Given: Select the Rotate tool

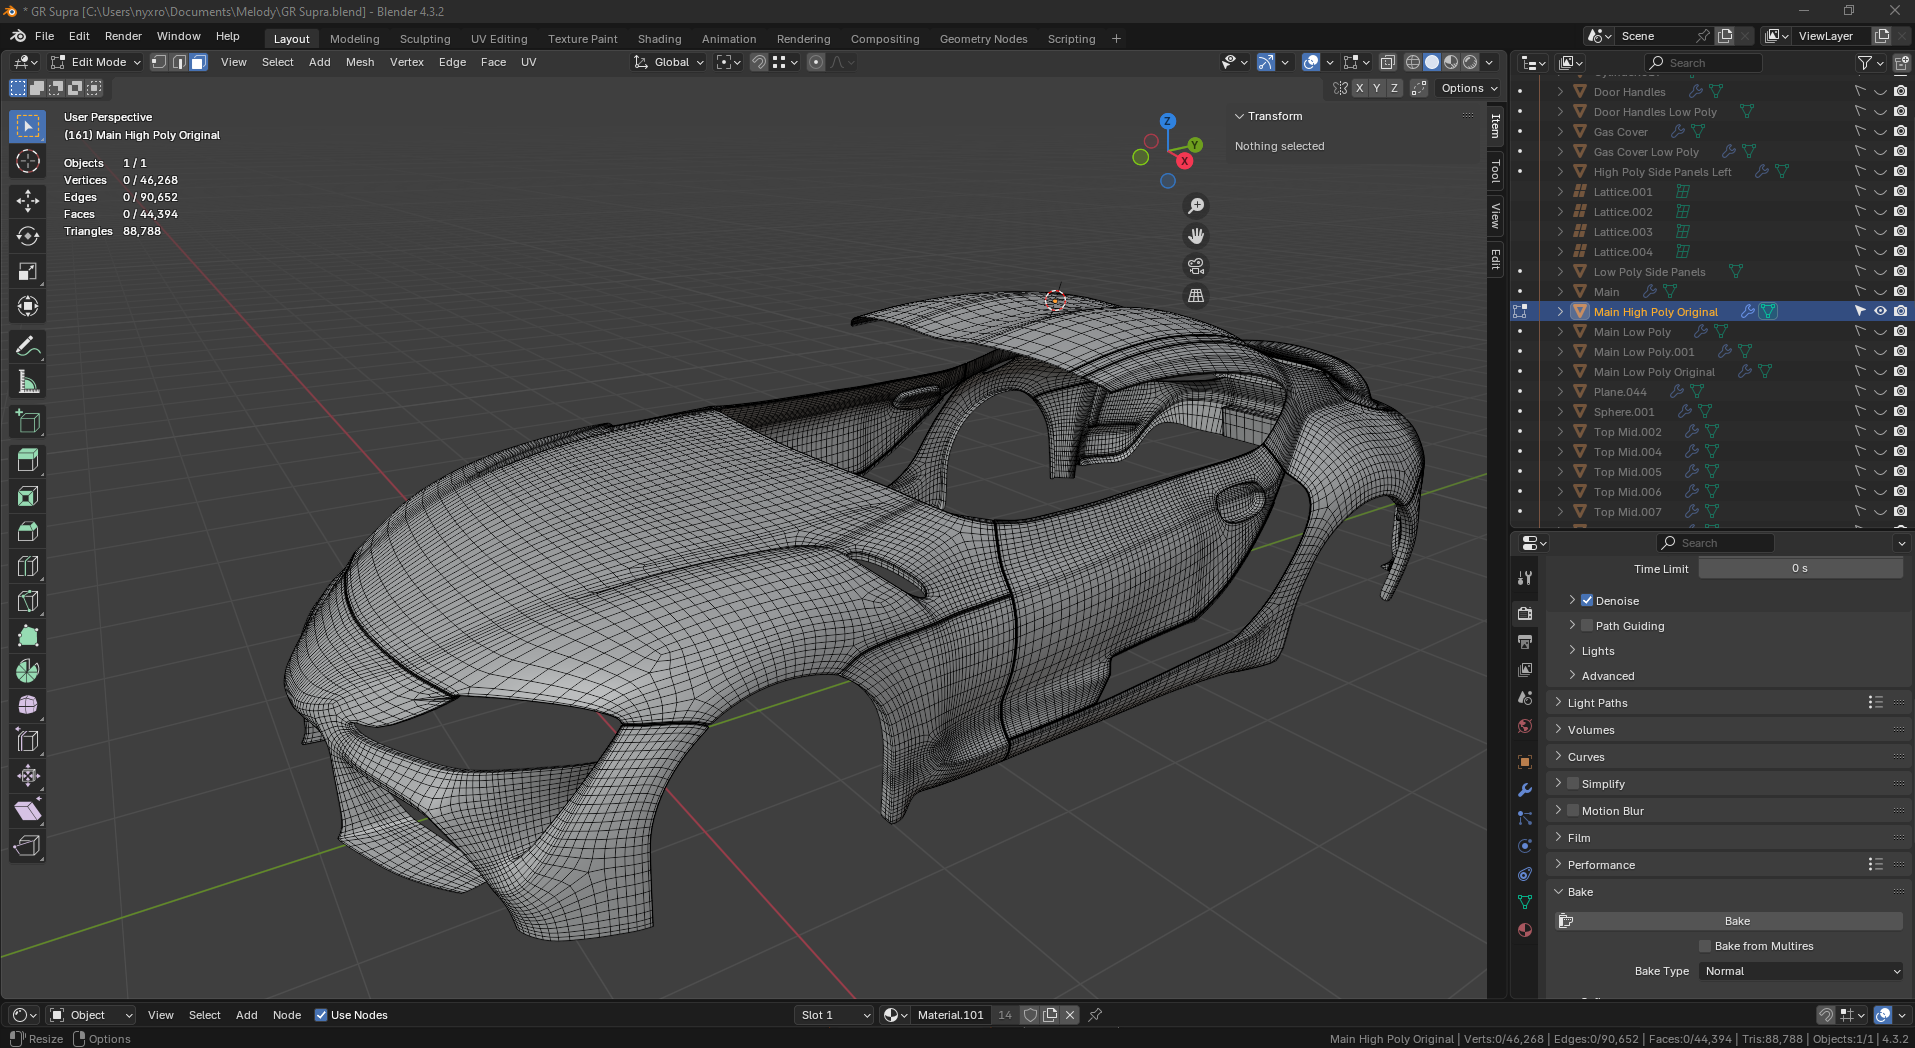Looking at the screenshot, I should click(x=28, y=236).
